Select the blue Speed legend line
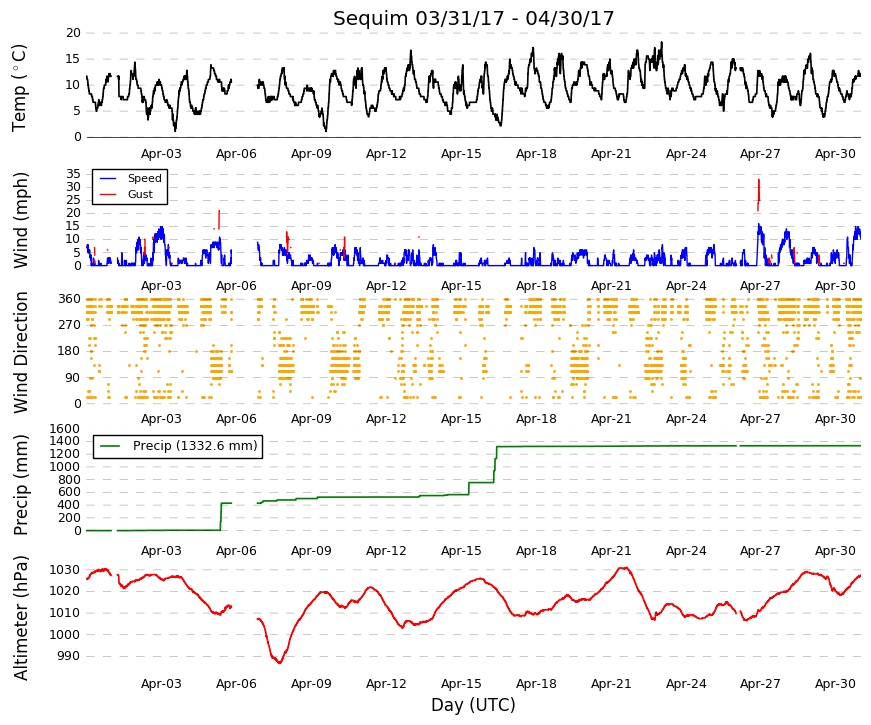 (x=108, y=178)
